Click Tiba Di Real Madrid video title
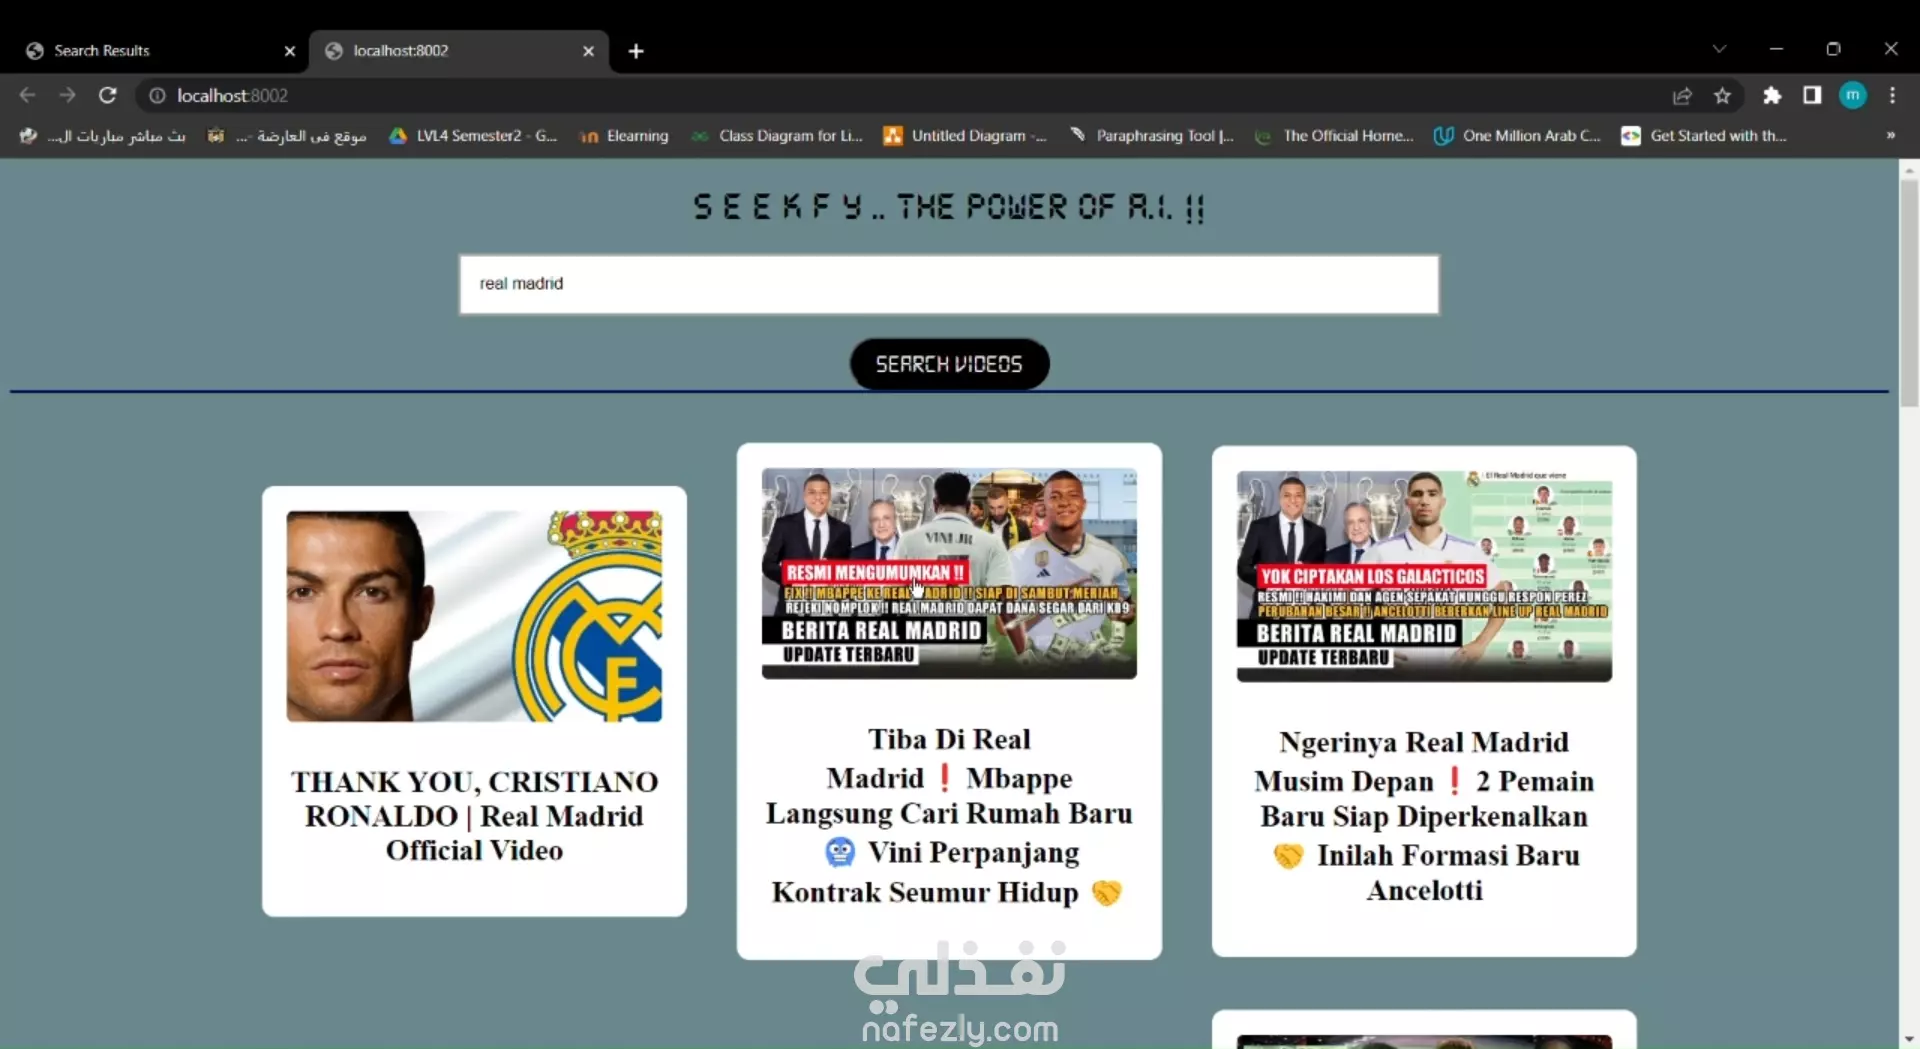 (x=949, y=815)
